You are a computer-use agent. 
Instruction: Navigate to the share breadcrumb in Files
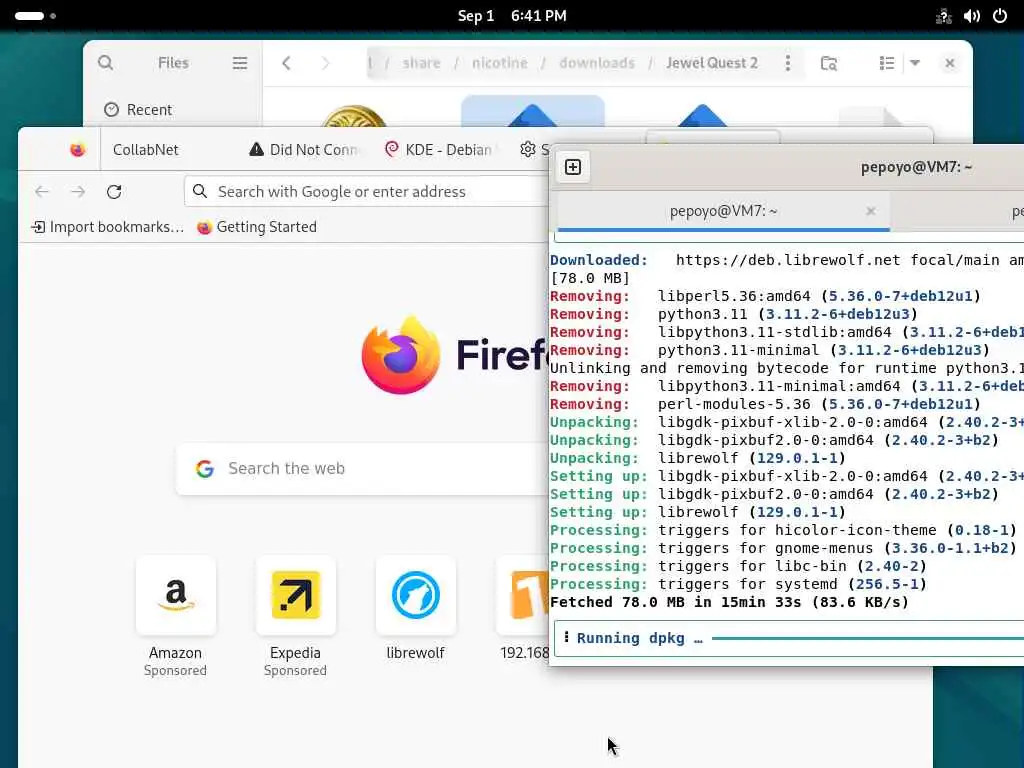click(x=421, y=63)
